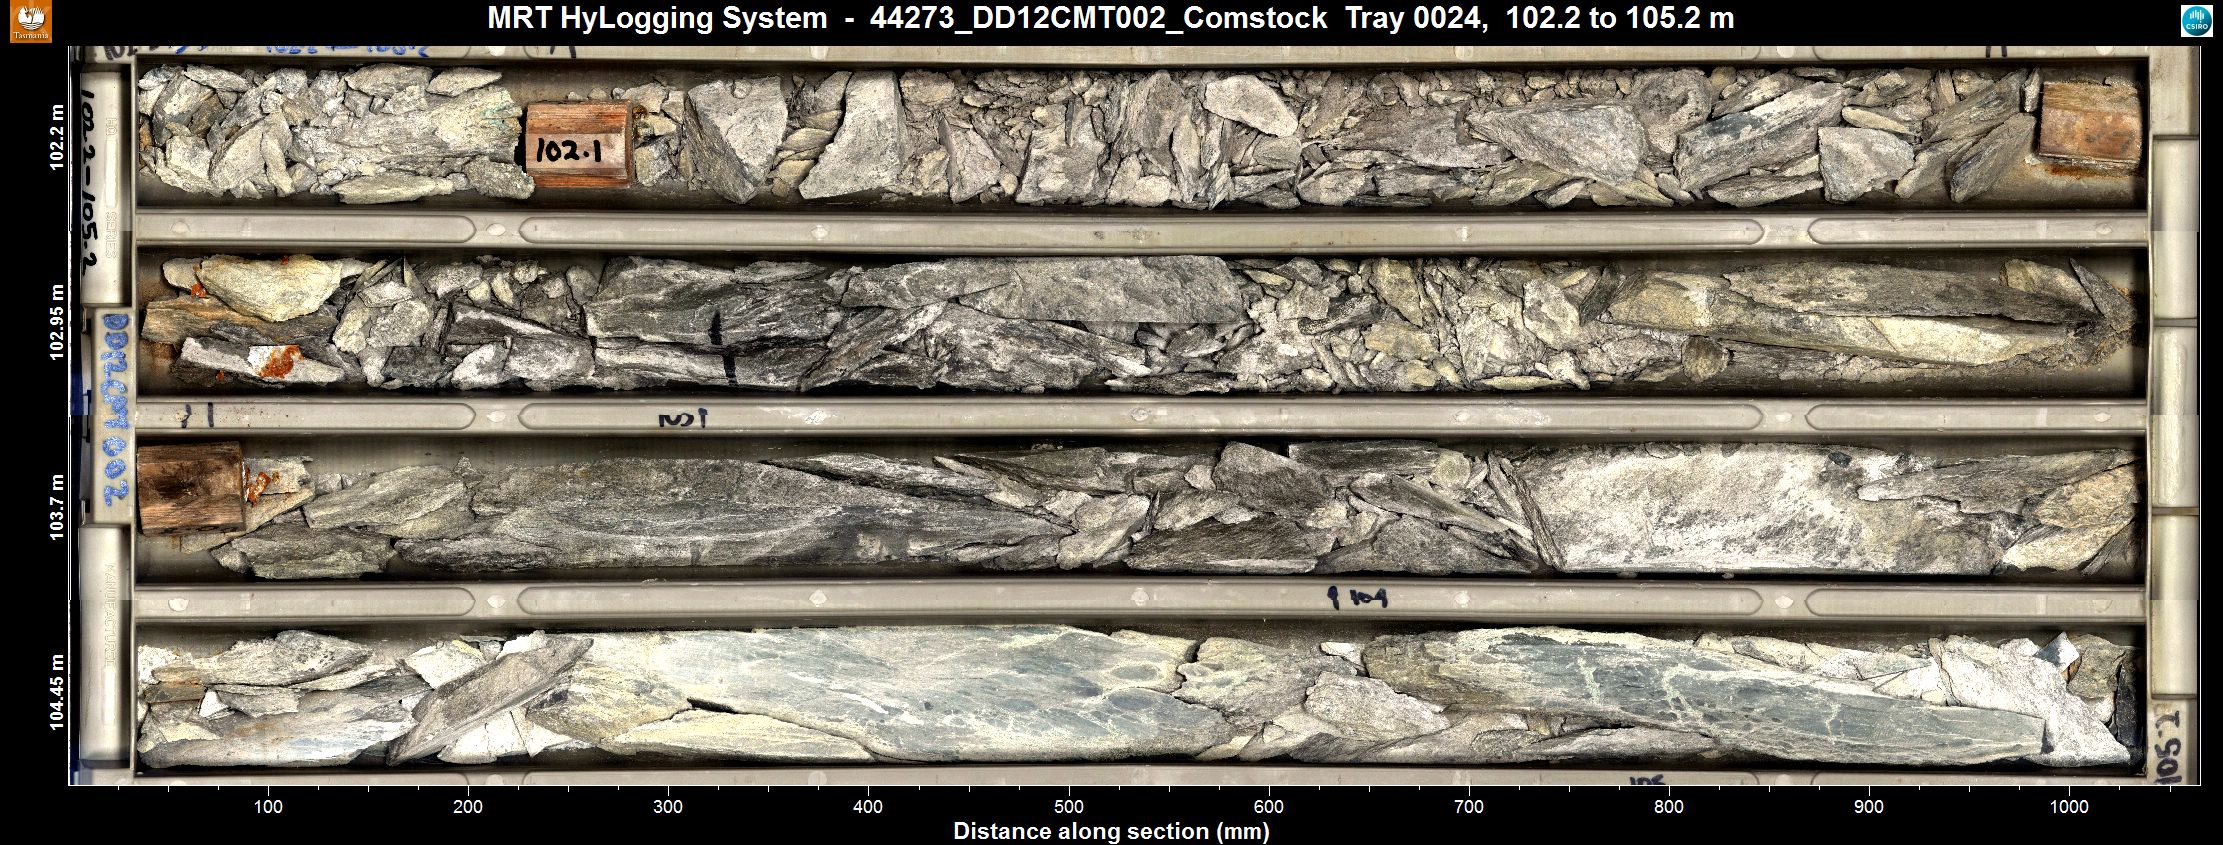
Task: Click the CSIRO logo icon
Action: pos(2197,21)
